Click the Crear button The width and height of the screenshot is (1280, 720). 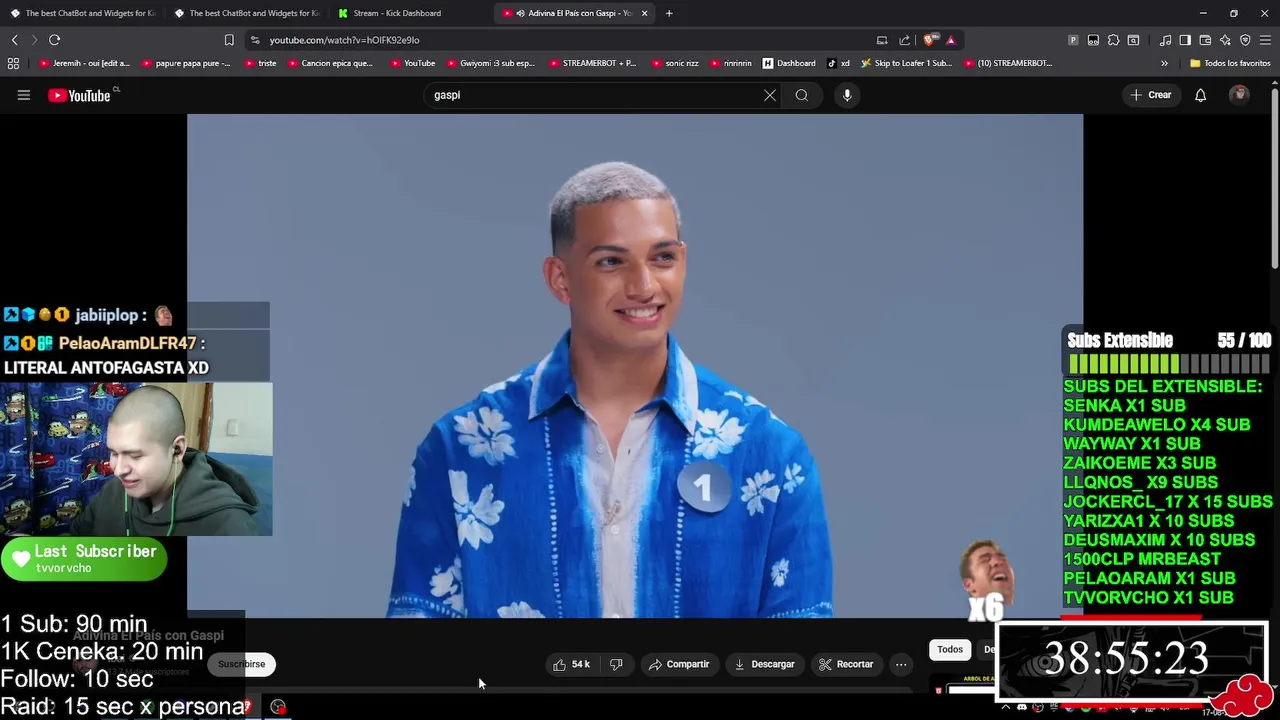pyautogui.click(x=1151, y=95)
